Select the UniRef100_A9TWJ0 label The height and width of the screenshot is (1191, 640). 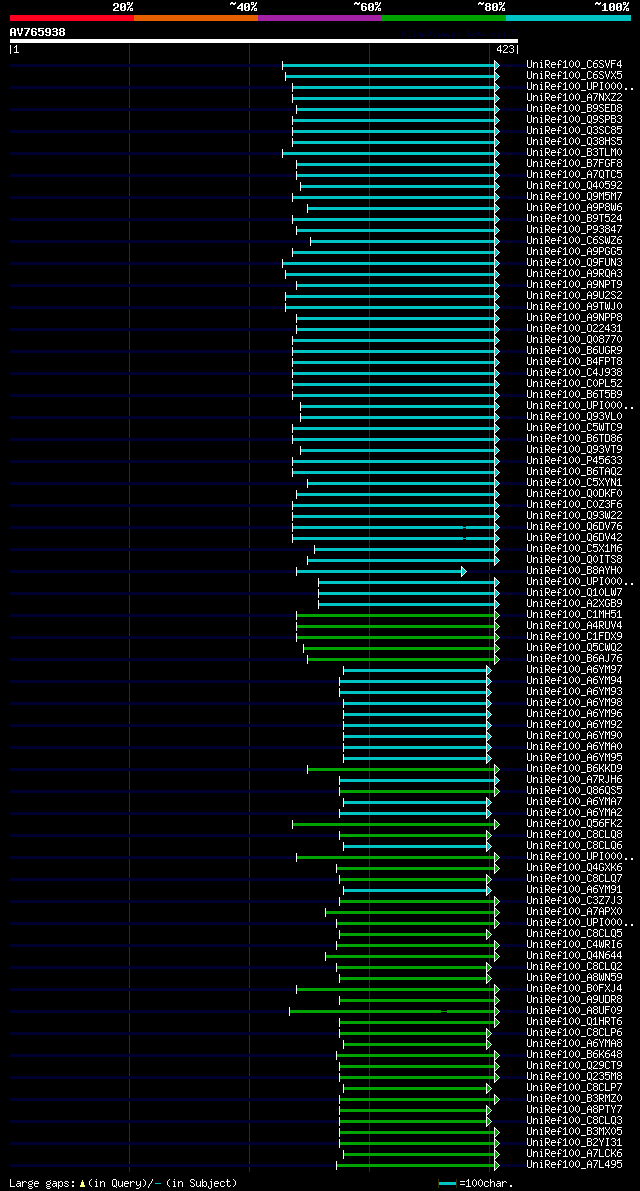(574, 307)
